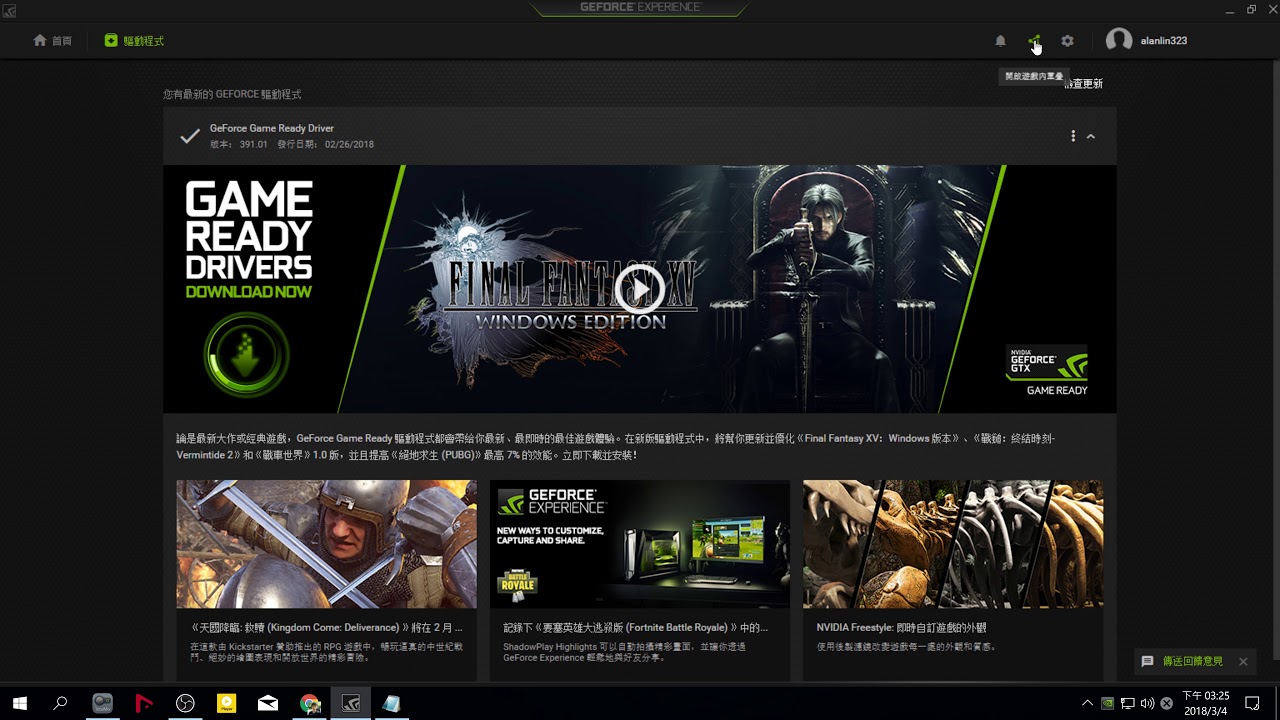Show hidden system tray icons

tap(1088, 703)
